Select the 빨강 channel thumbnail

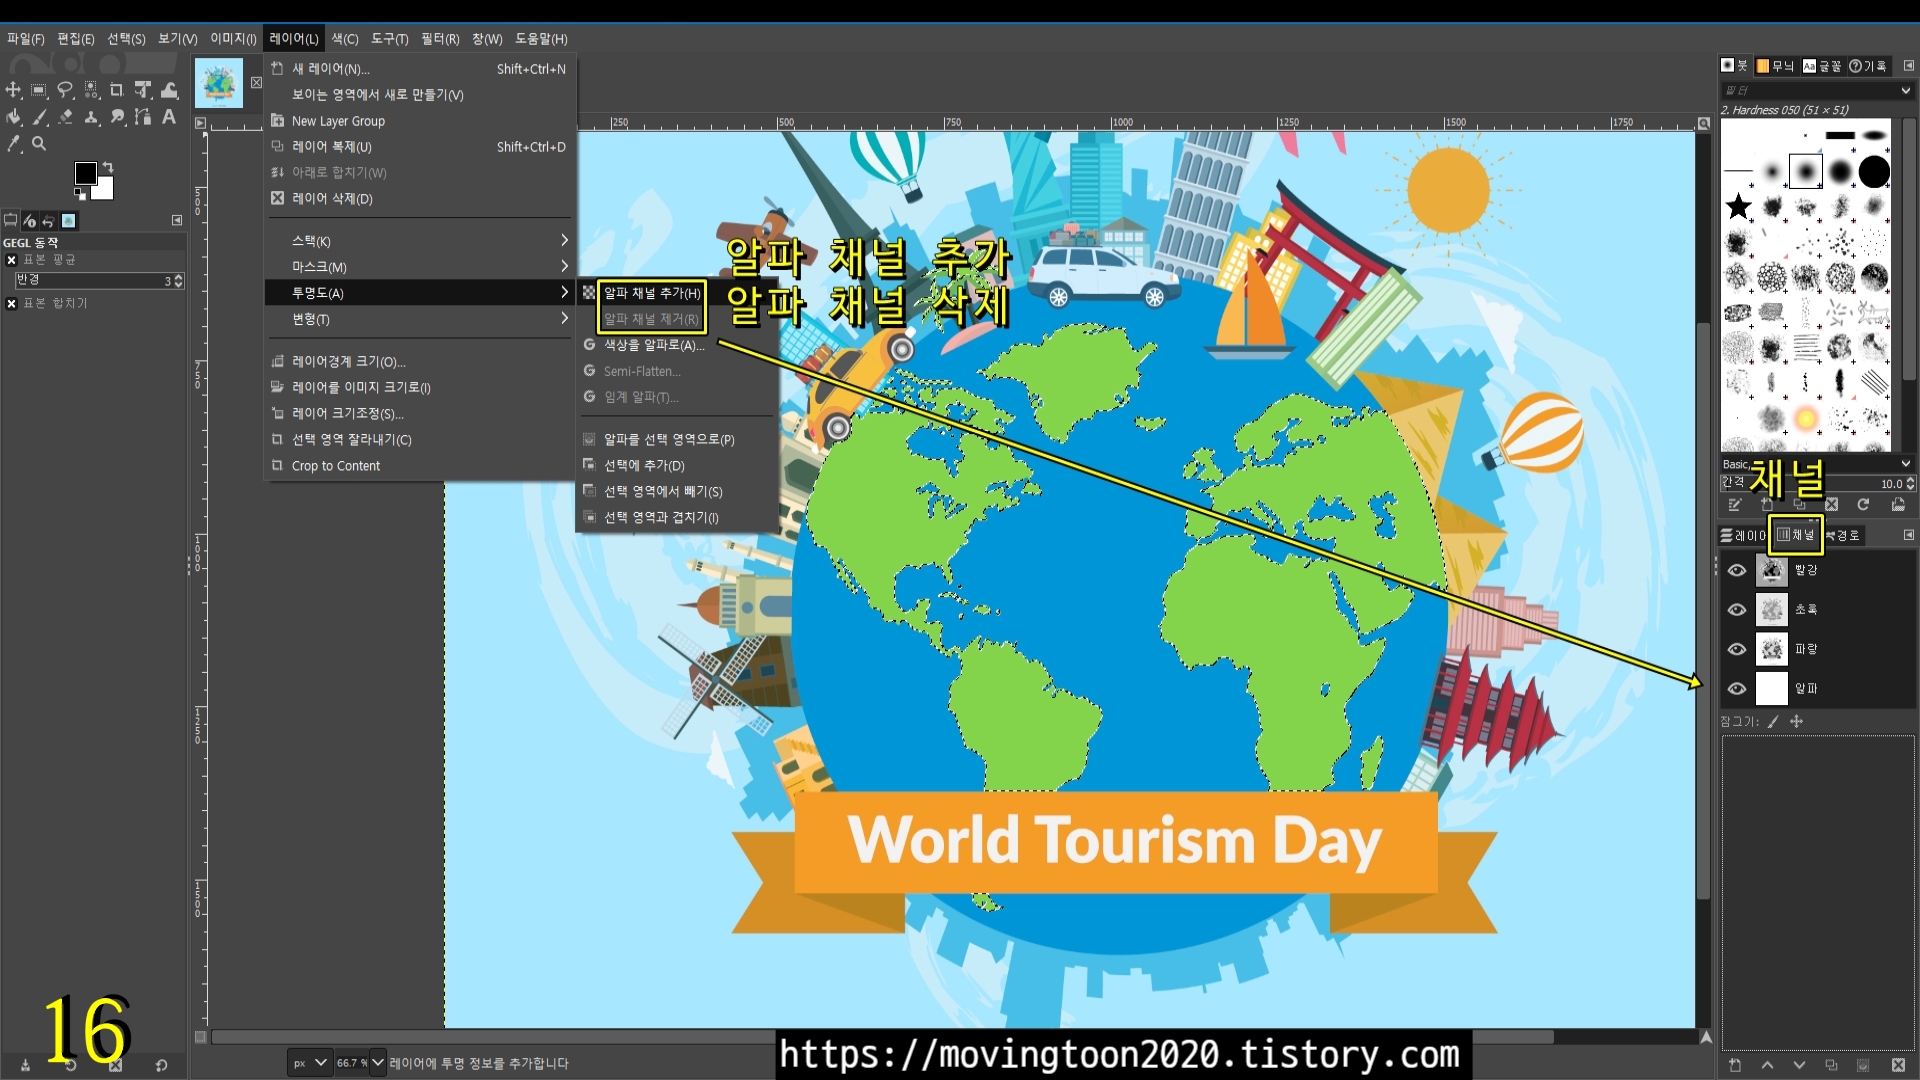click(1771, 570)
